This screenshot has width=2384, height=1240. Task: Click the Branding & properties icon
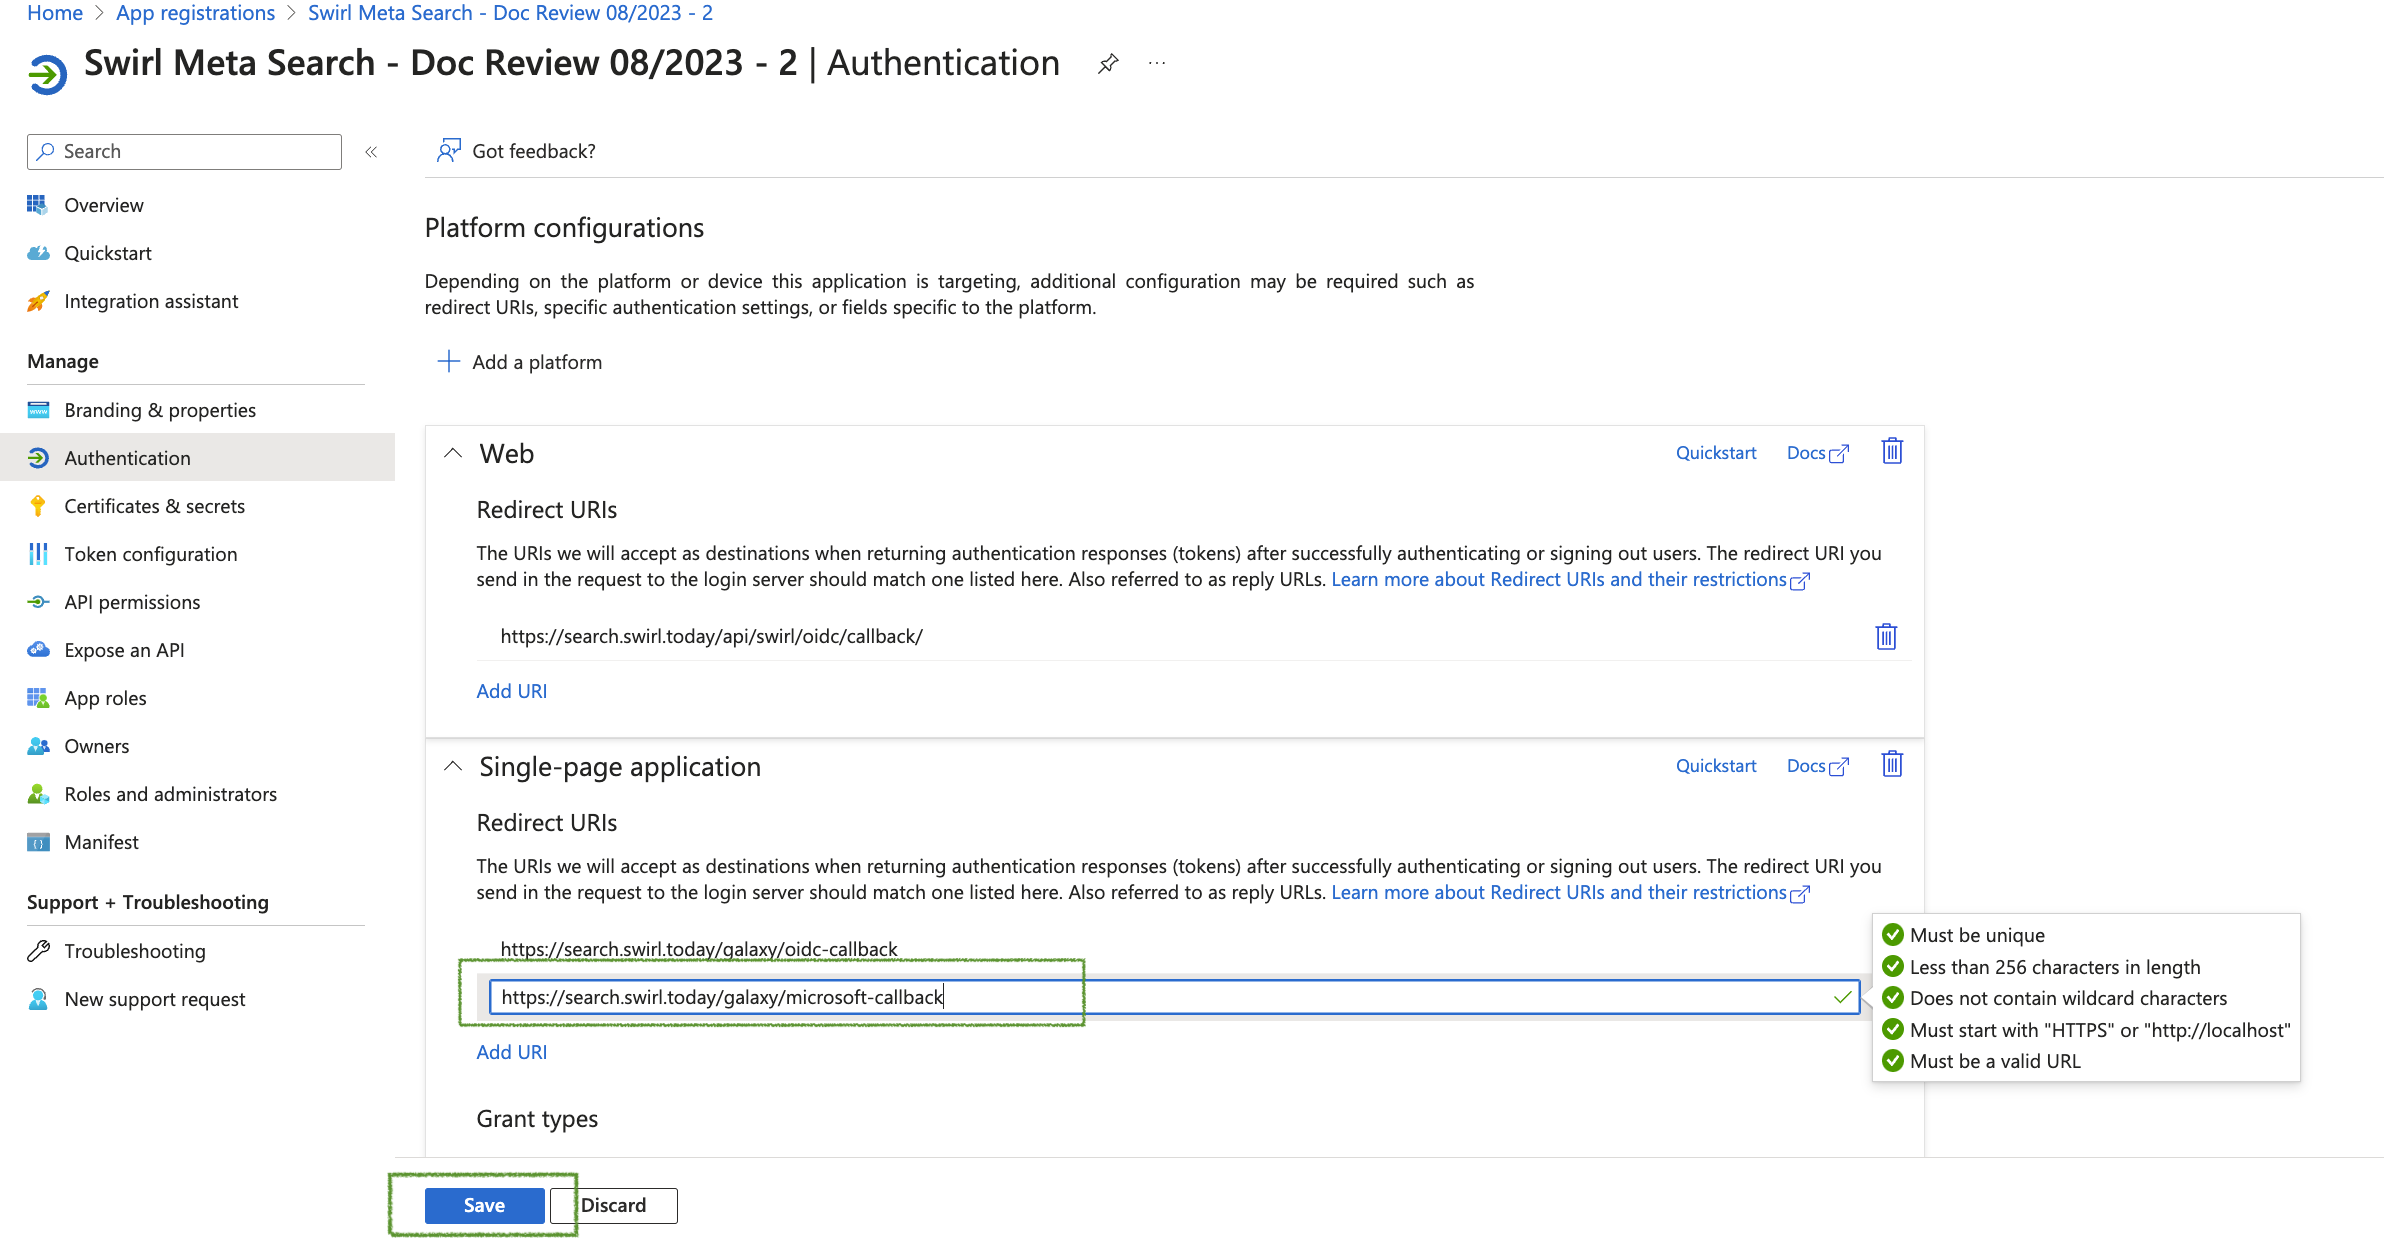pos(36,409)
